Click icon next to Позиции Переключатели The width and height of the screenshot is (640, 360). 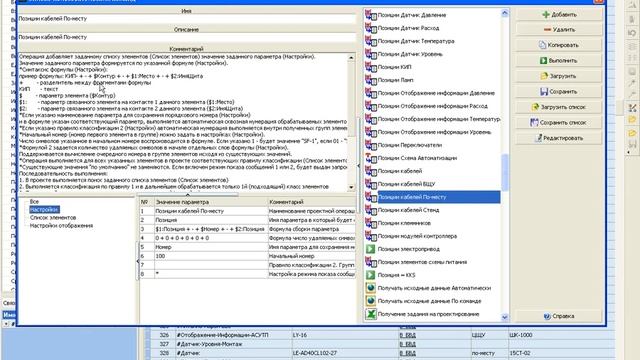point(371,145)
